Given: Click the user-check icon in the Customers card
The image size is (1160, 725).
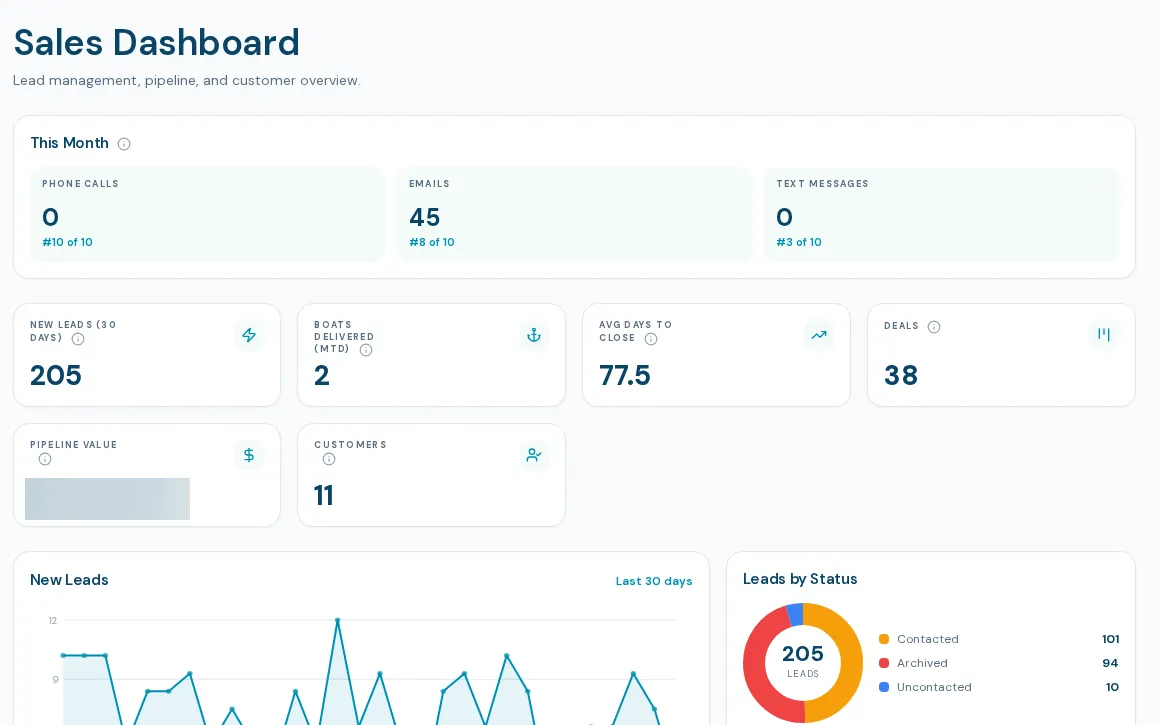Looking at the screenshot, I should pyautogui.click(x=534, y=455).
